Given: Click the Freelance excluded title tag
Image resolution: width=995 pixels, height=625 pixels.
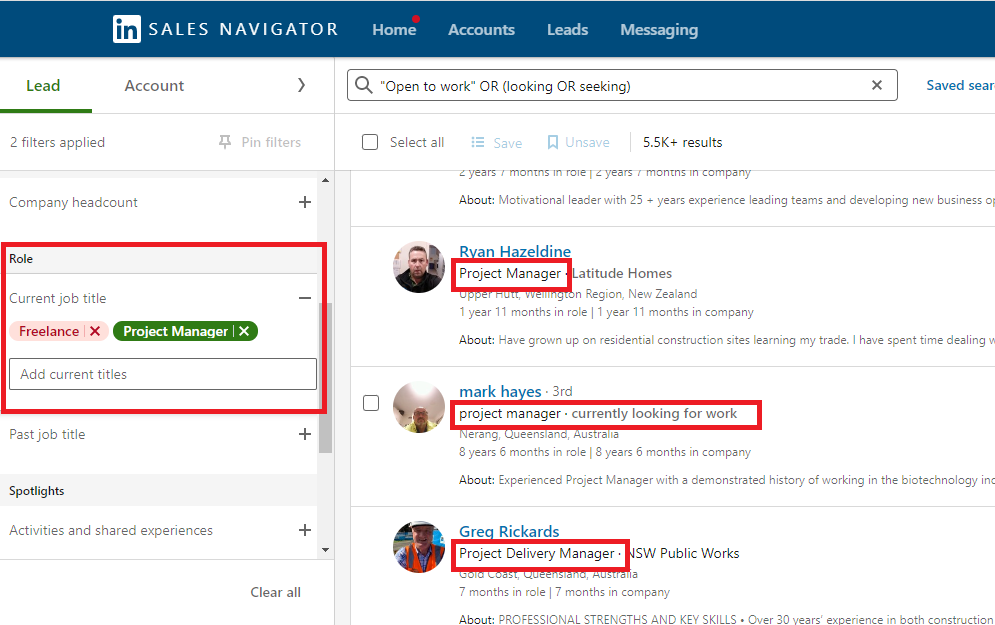Looking at the screenshot, I should click(49, 331).
